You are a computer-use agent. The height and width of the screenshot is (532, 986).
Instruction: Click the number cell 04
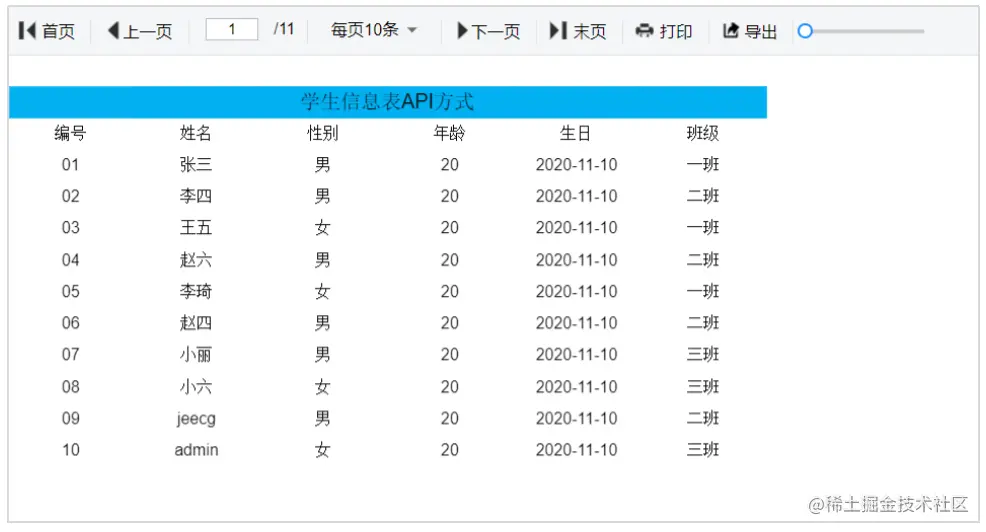tap(70, 260)
